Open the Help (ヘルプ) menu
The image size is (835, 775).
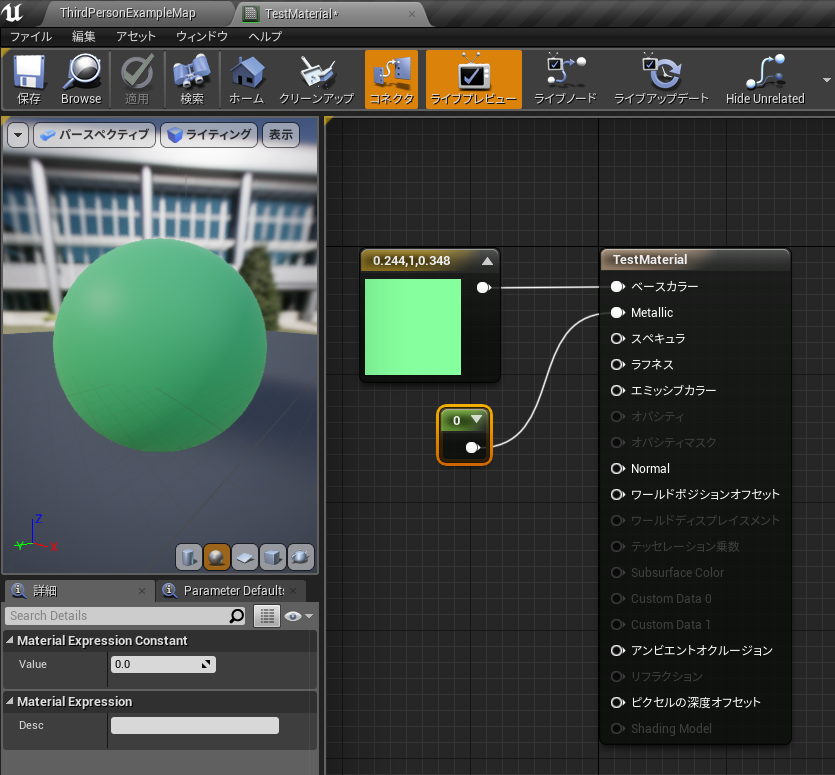[265, 36]
